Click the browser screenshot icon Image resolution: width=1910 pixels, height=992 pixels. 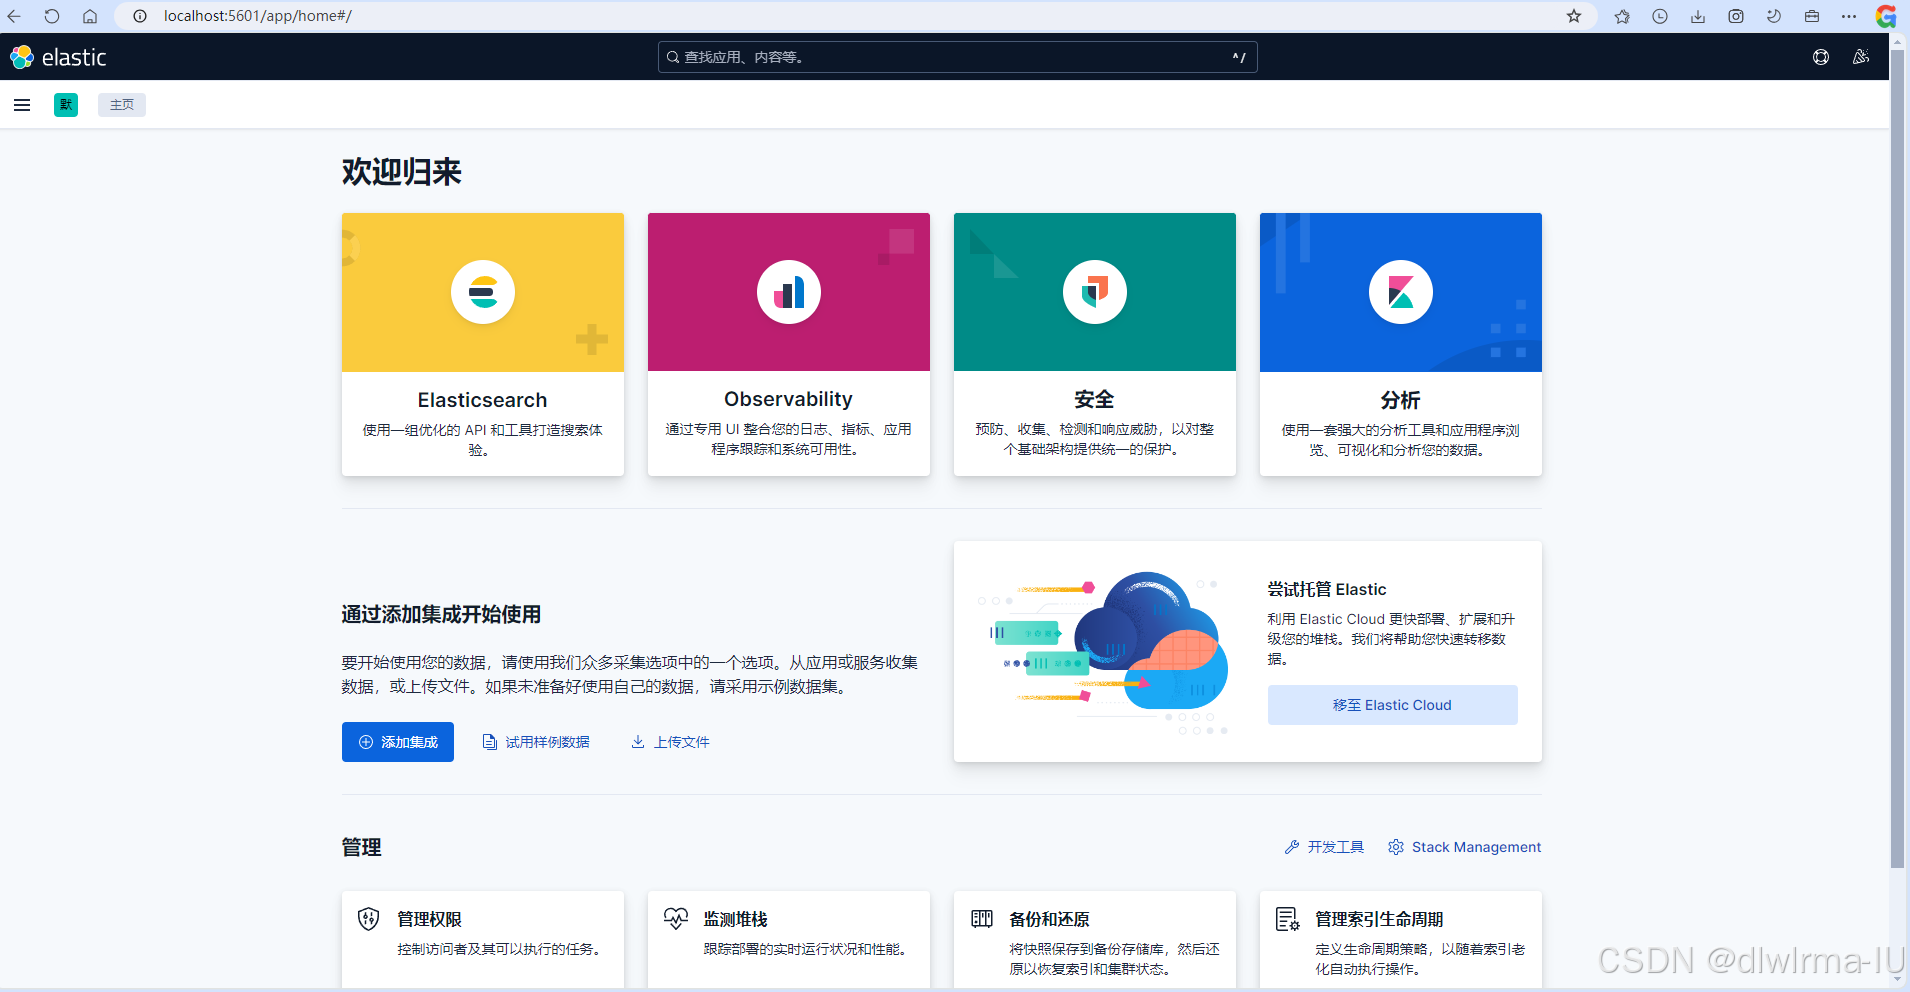tap(1736, 16)
